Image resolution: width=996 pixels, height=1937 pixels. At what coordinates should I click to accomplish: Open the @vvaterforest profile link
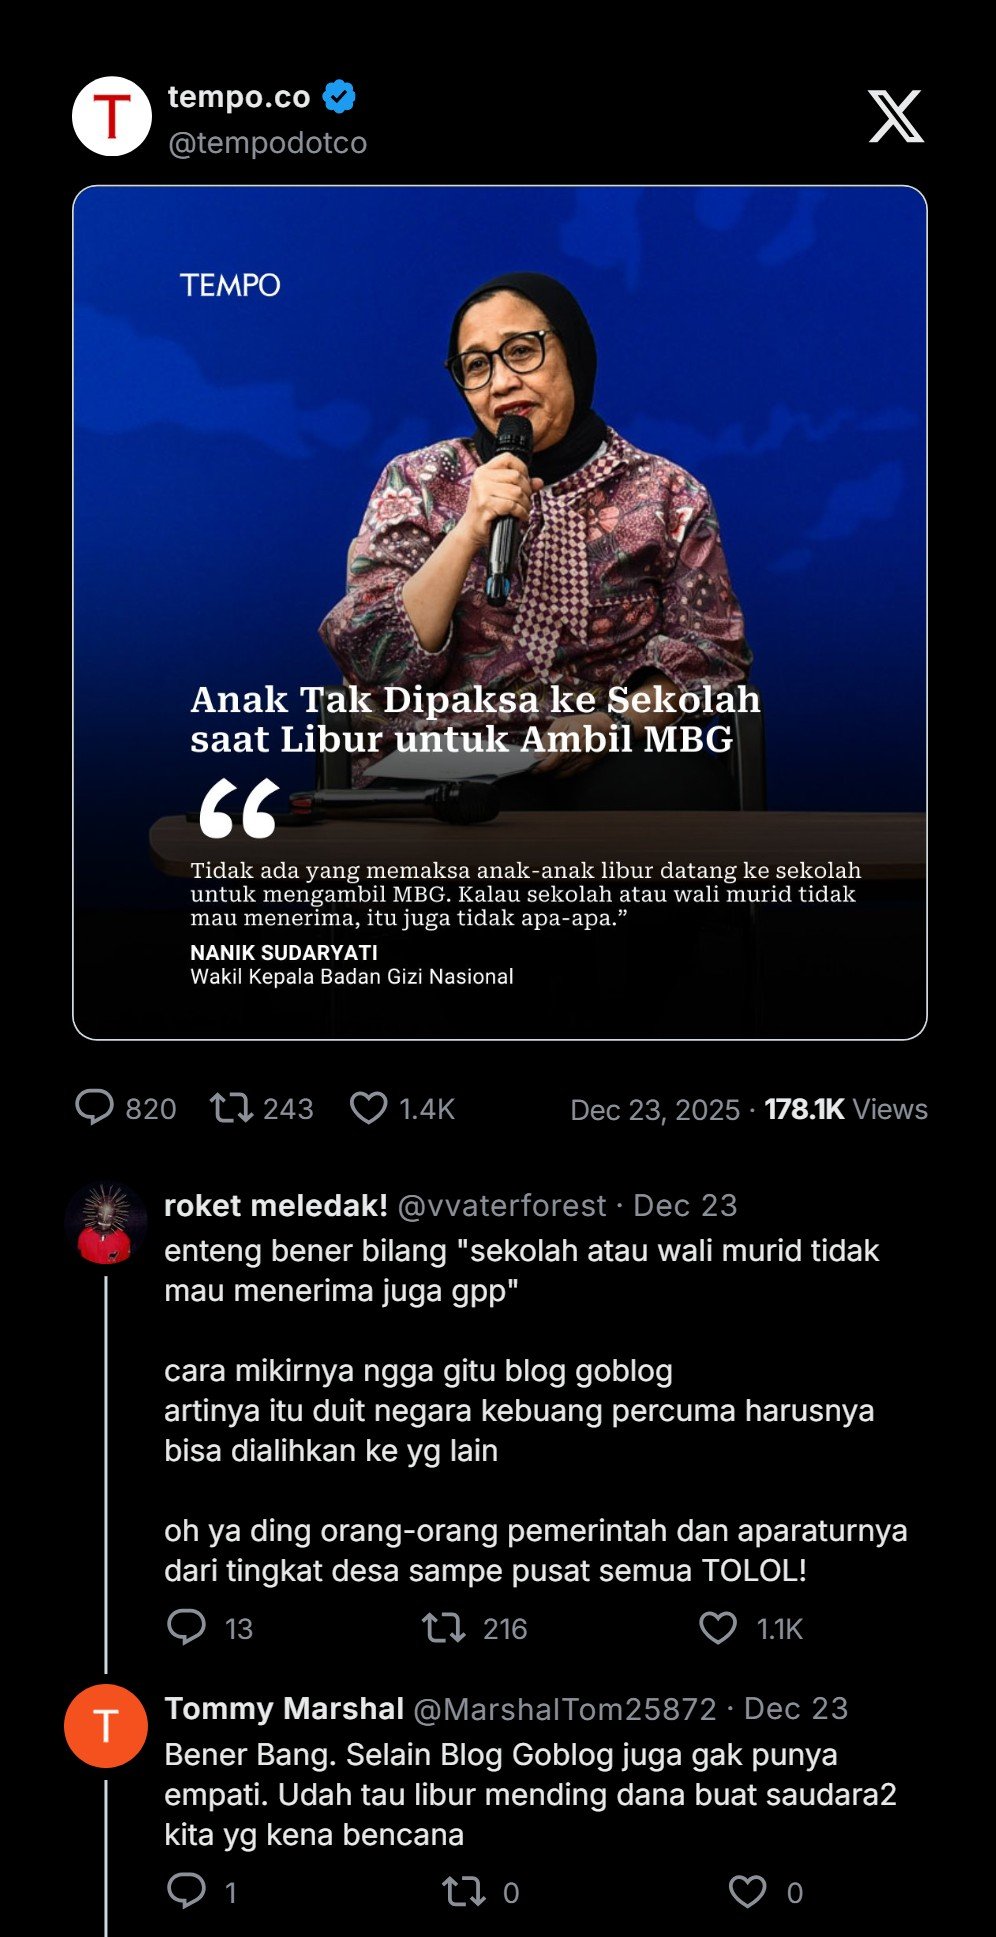(x=502, y=1205)
